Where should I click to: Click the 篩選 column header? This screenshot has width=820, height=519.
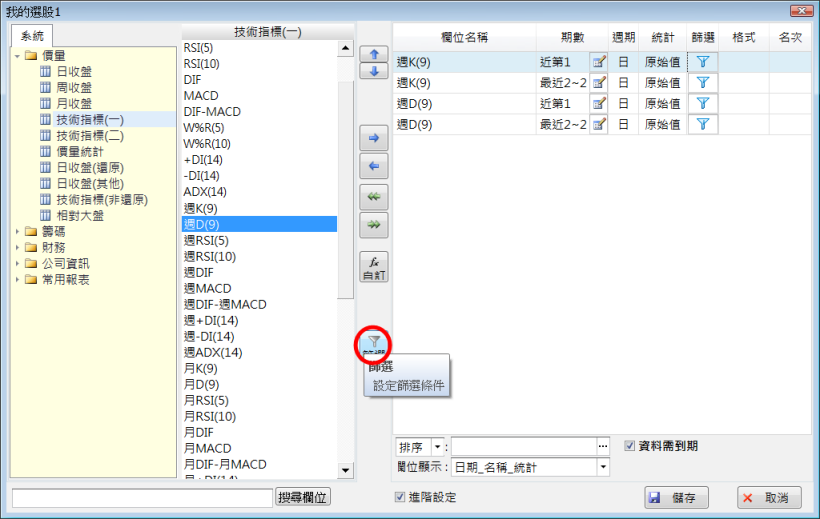point(703,37)
